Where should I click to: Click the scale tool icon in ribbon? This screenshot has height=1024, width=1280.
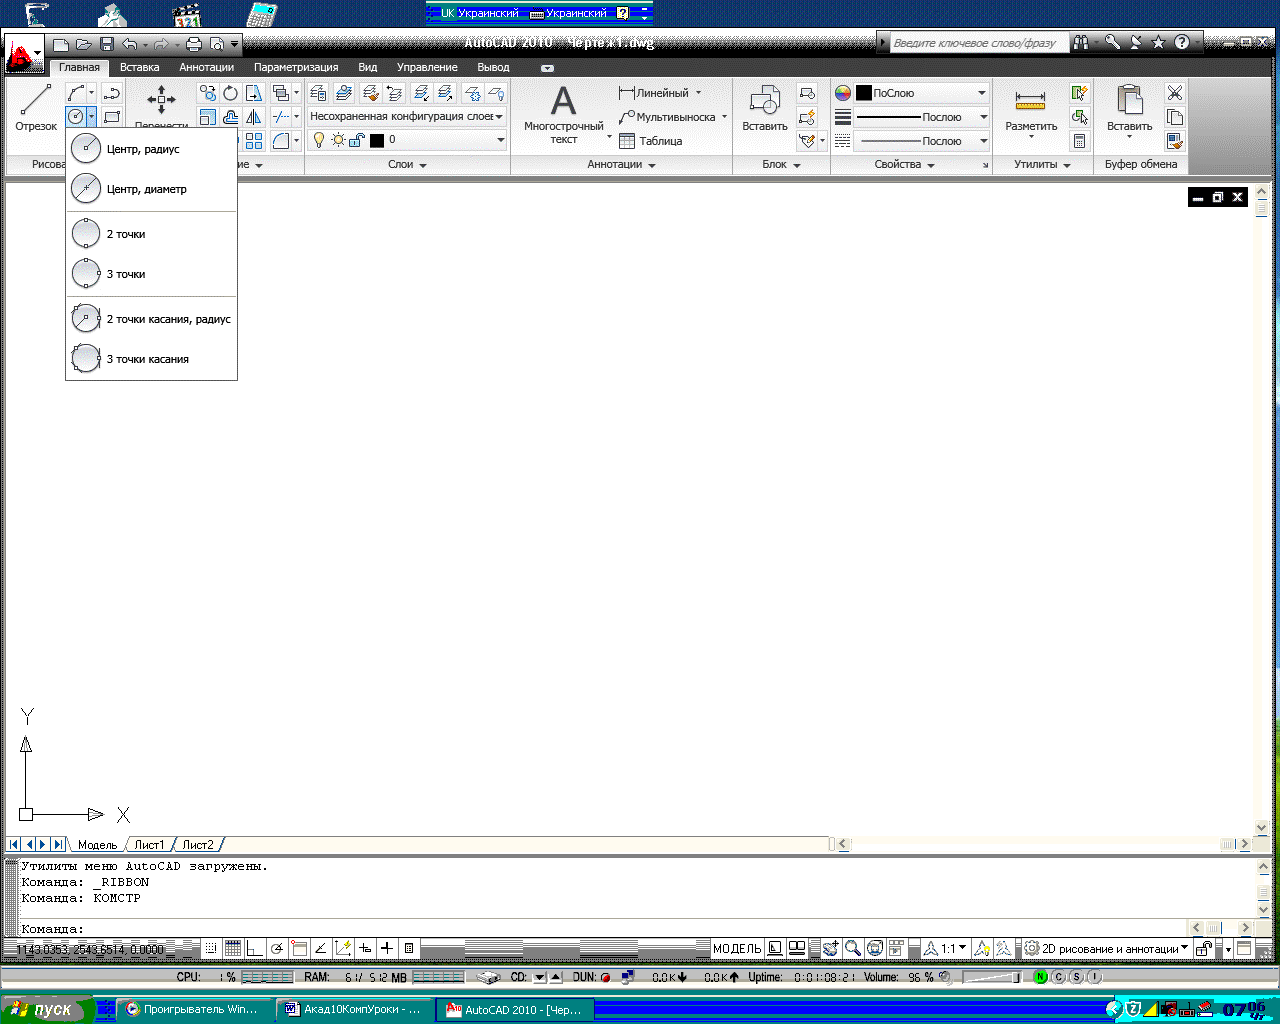207,117
